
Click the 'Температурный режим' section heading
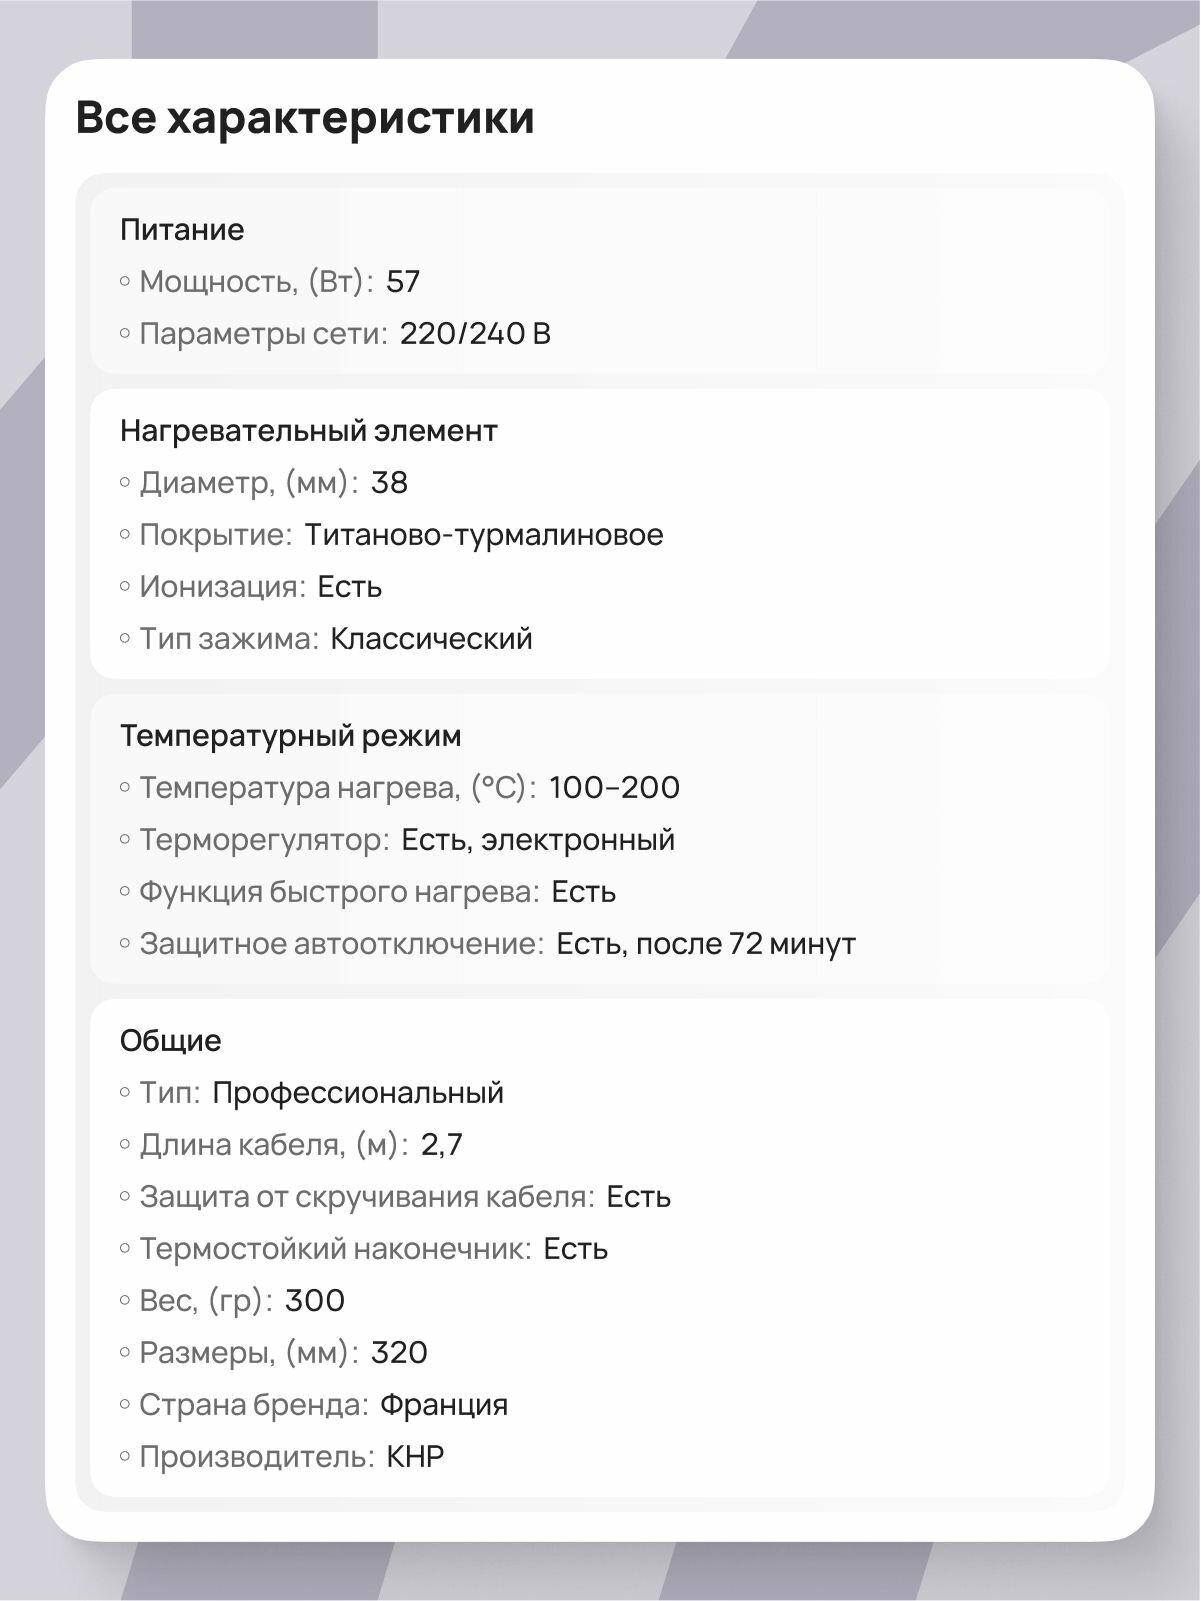point(291,736)
